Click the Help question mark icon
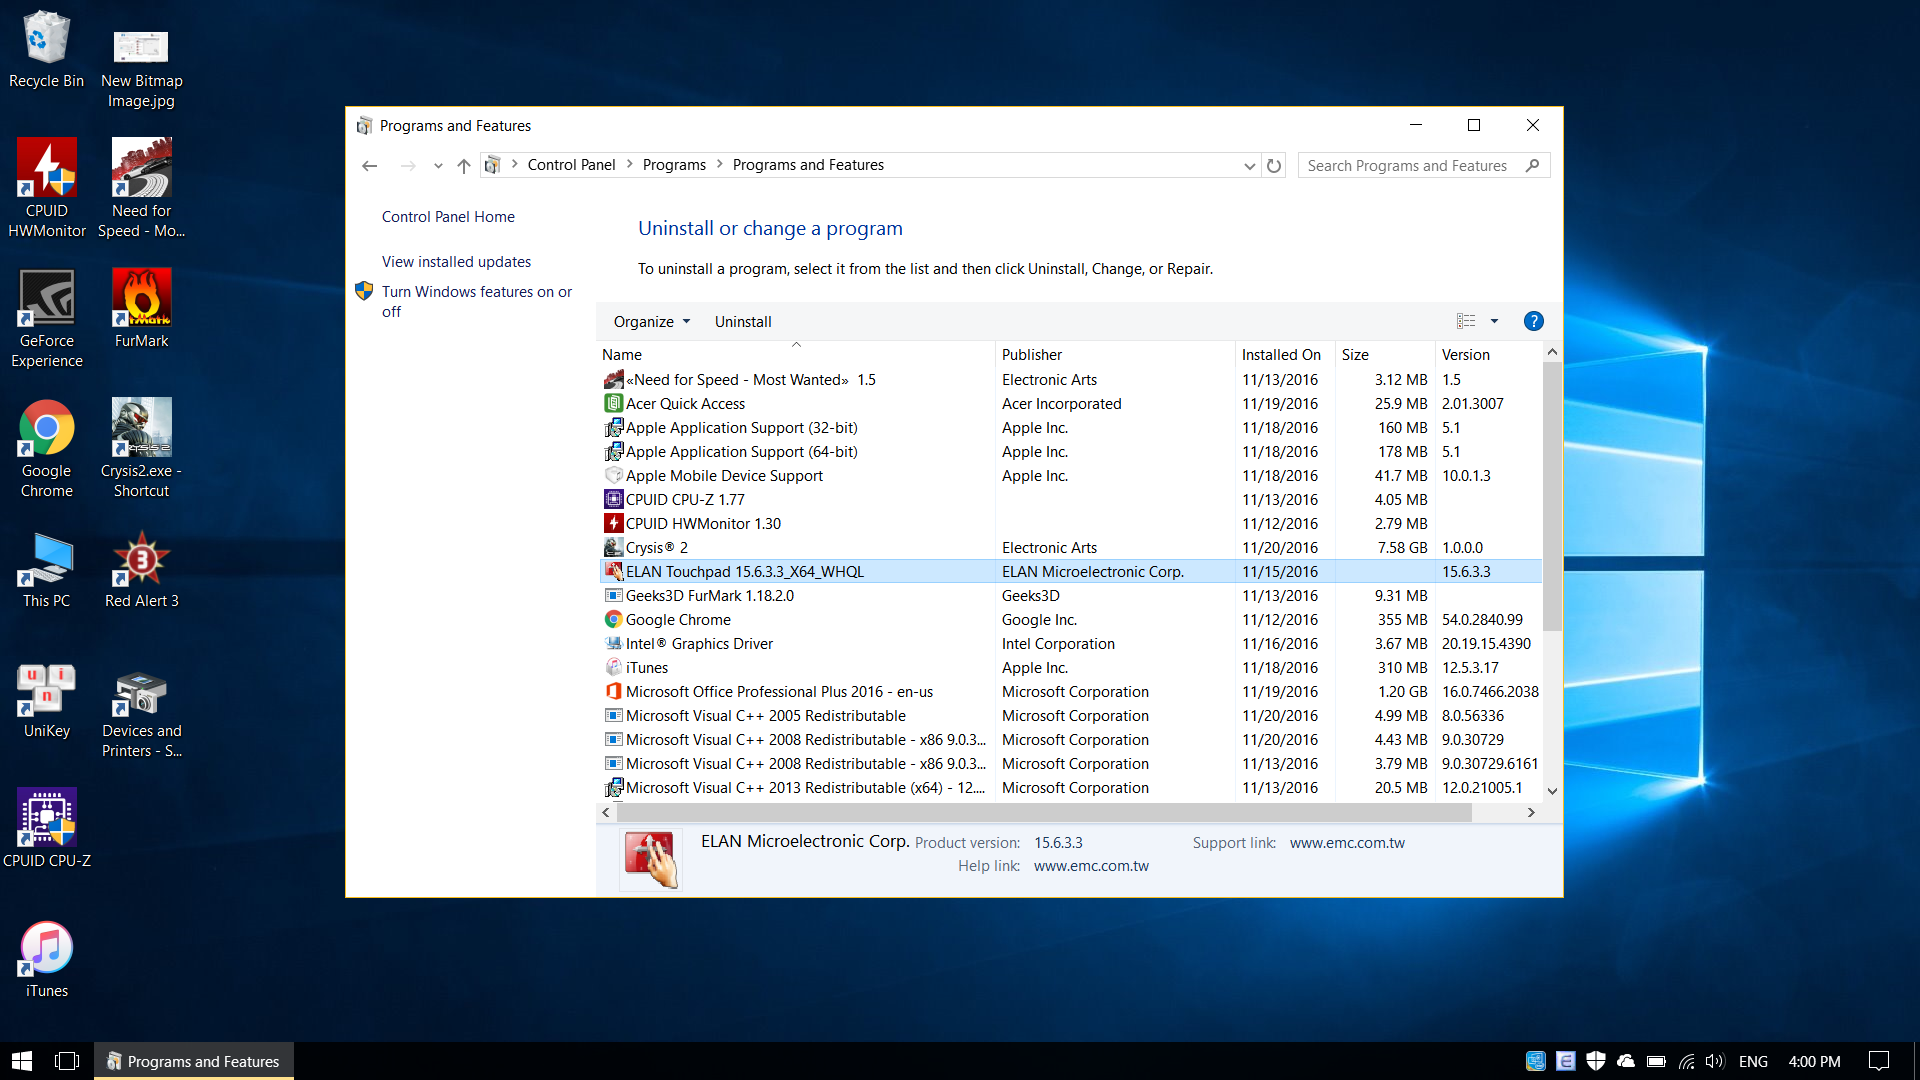The width and height of the screenshot is (1920, 1080). point(1533,321)
